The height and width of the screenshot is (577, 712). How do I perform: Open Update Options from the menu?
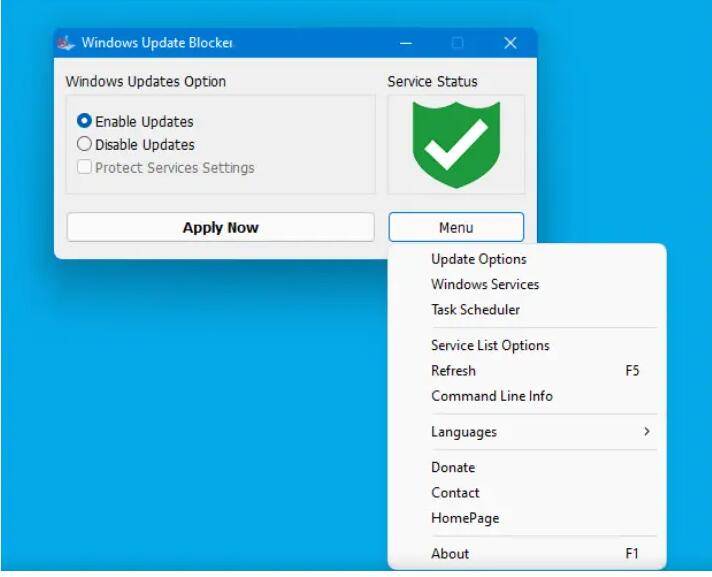click(478, 259)
